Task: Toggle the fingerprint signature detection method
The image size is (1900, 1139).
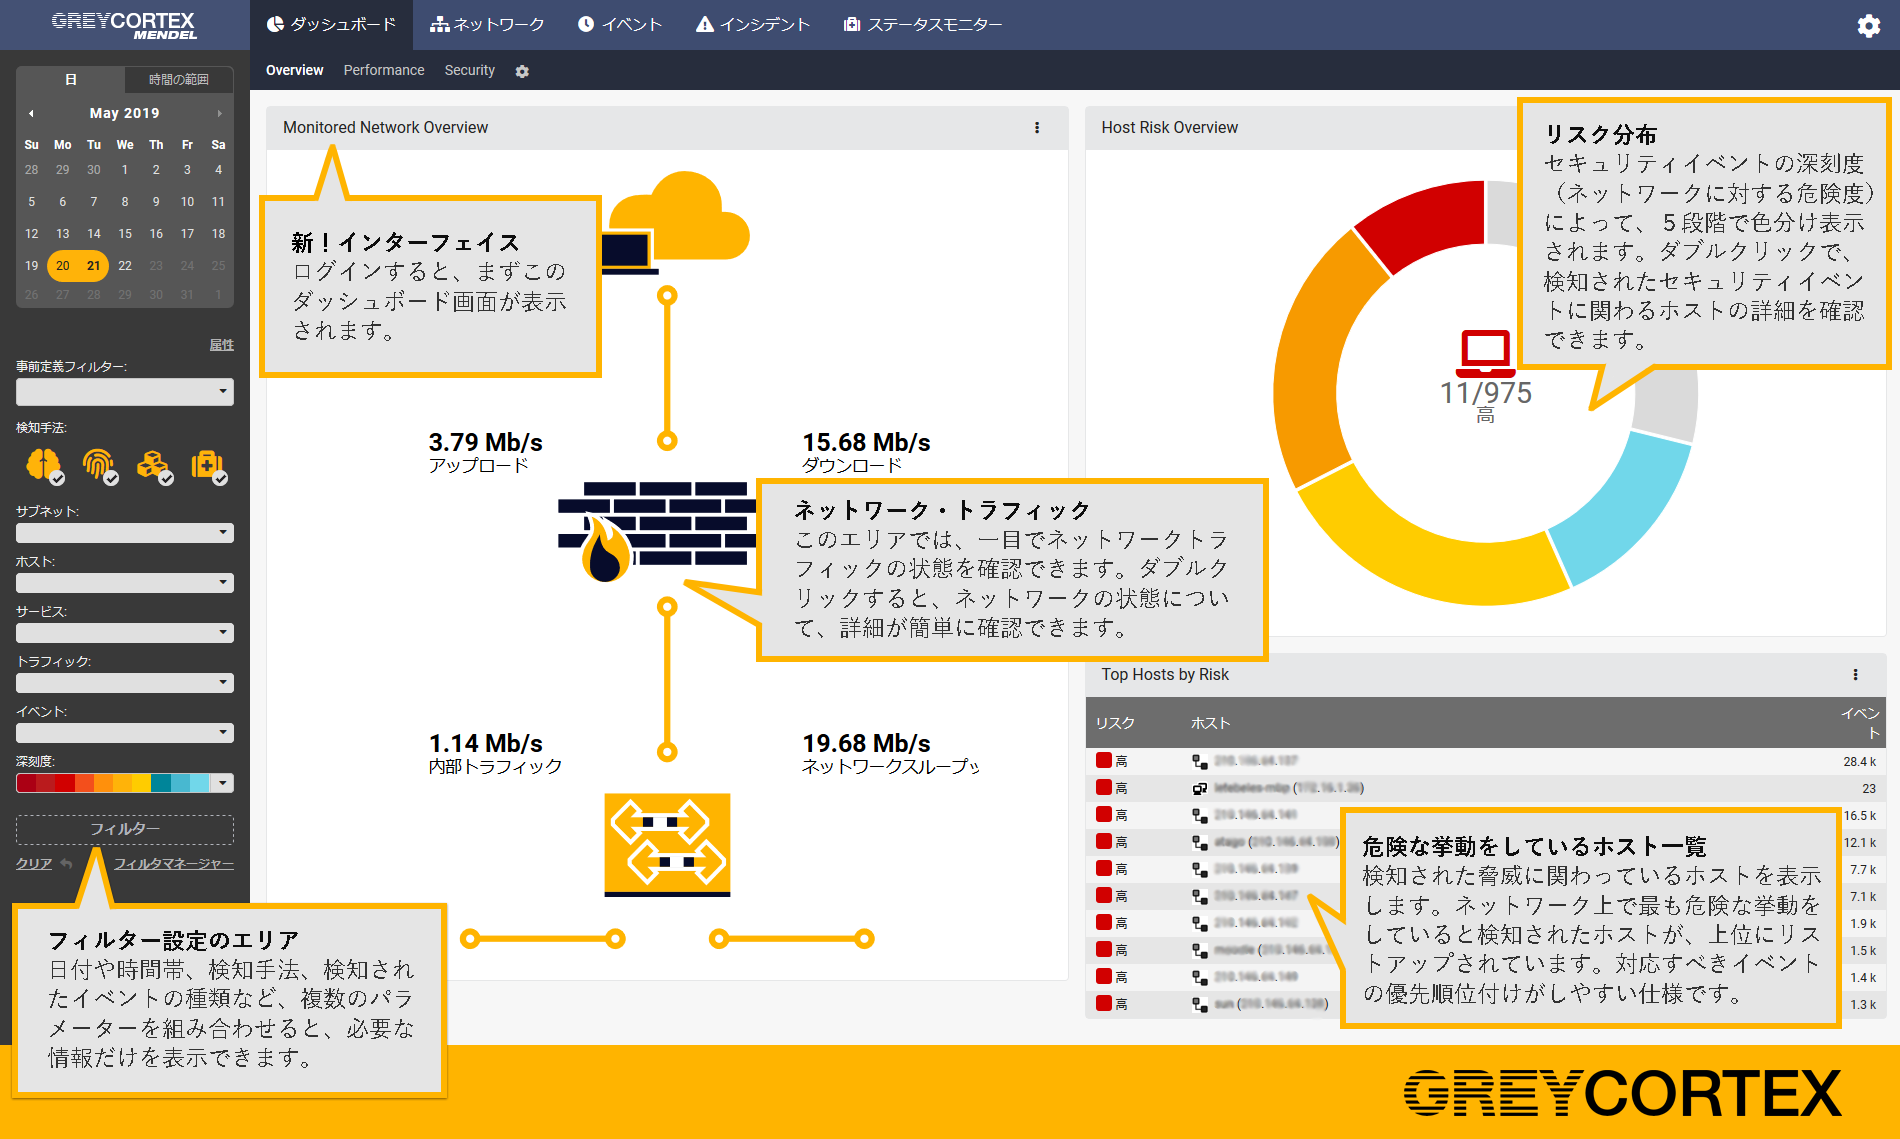Action: [99, 466]
